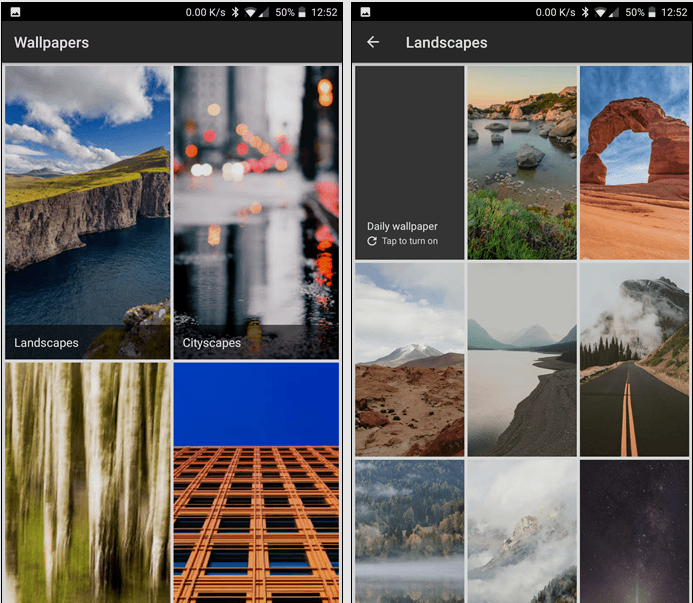Screen dimensions: 693x603
Task: Tap the Wi-Fi icon in right status bar
Action: pyautogui.click(x=600, y=12)
